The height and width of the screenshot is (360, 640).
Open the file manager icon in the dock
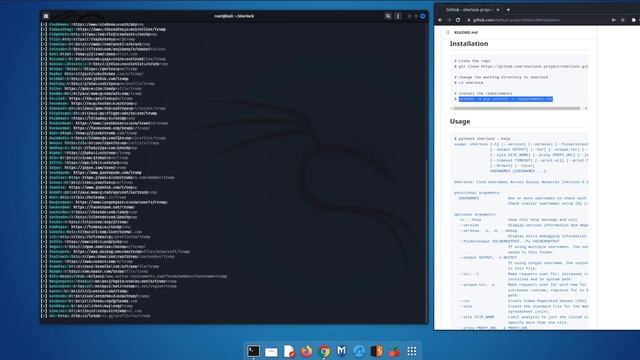pyautogui.click(x=271, y=351)
